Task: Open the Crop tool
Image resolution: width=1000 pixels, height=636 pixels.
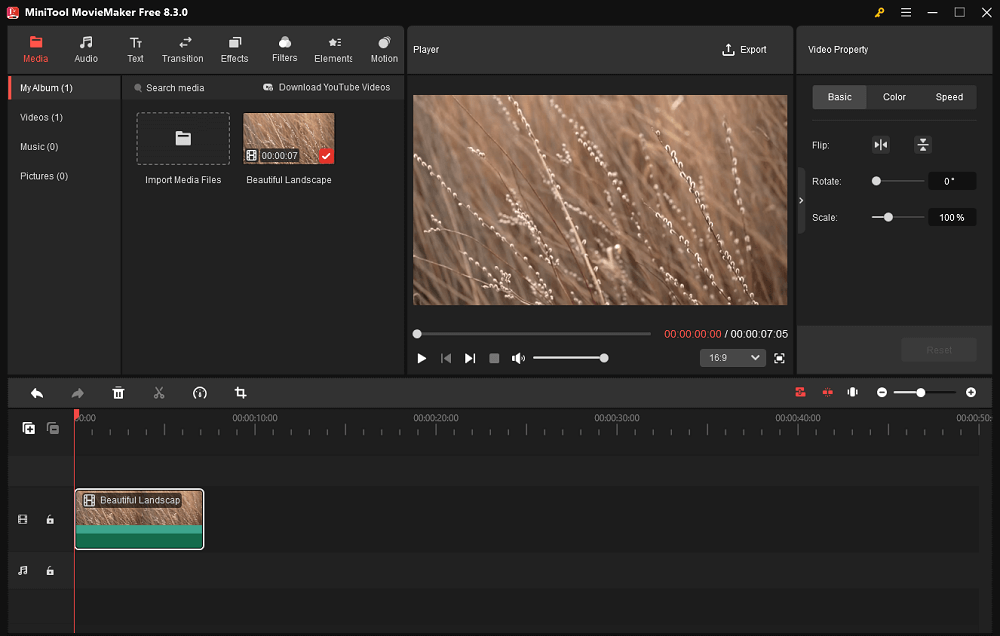Action: click(x=240, y=393)
